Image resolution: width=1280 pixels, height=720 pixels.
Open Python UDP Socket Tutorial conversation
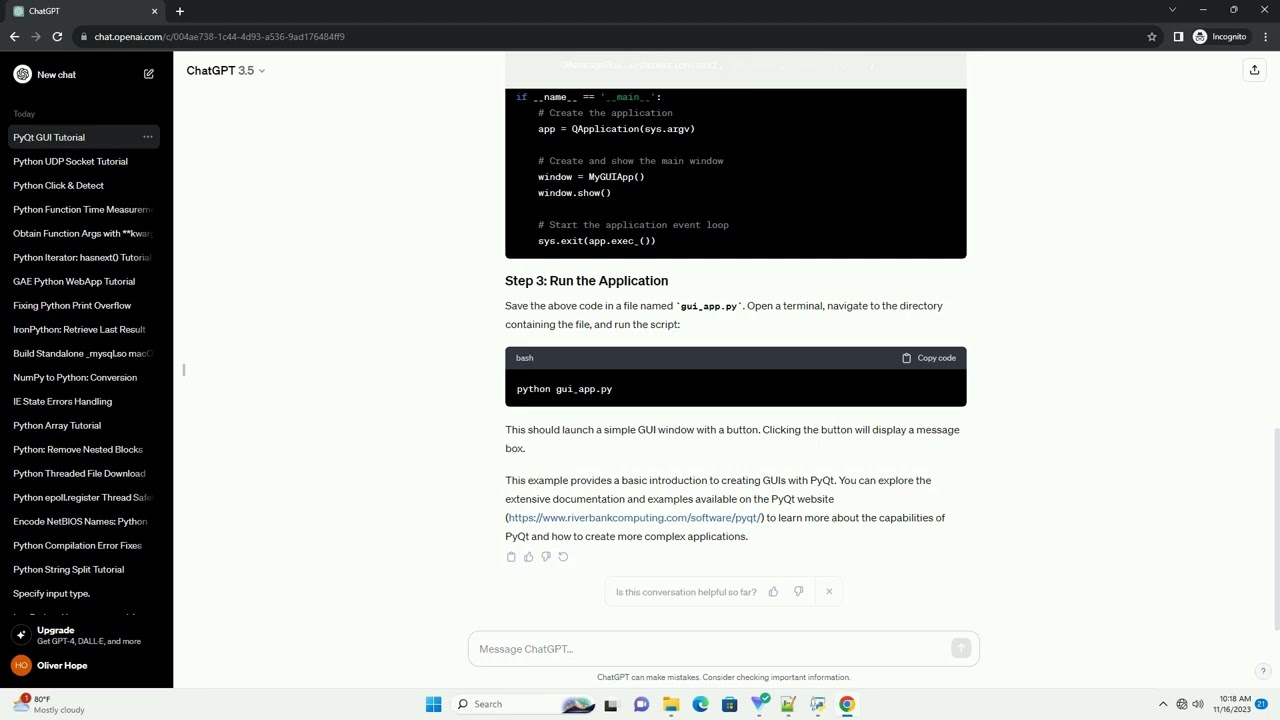(86, 161)
